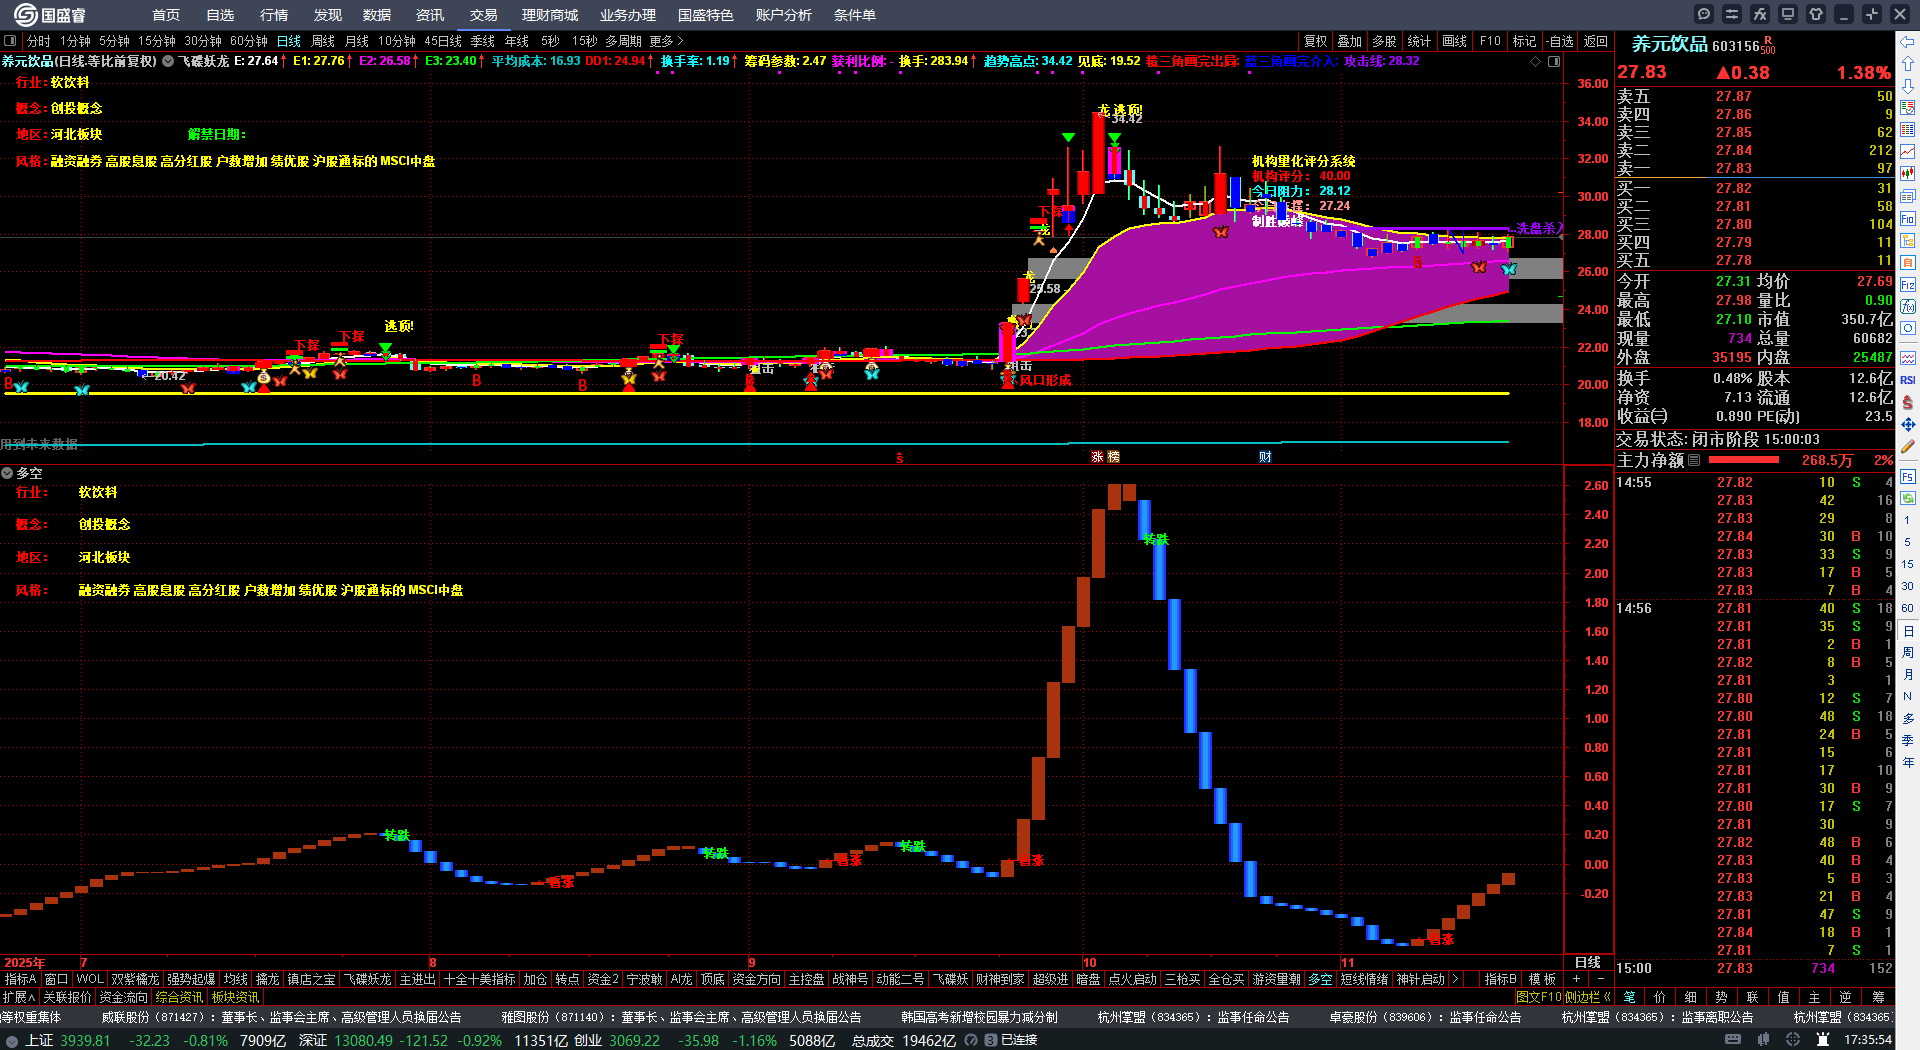This screenshot has height=1050, width=1920.
Task: Expand the 扩展 panel at bottom left
Action: click(19, 997)
